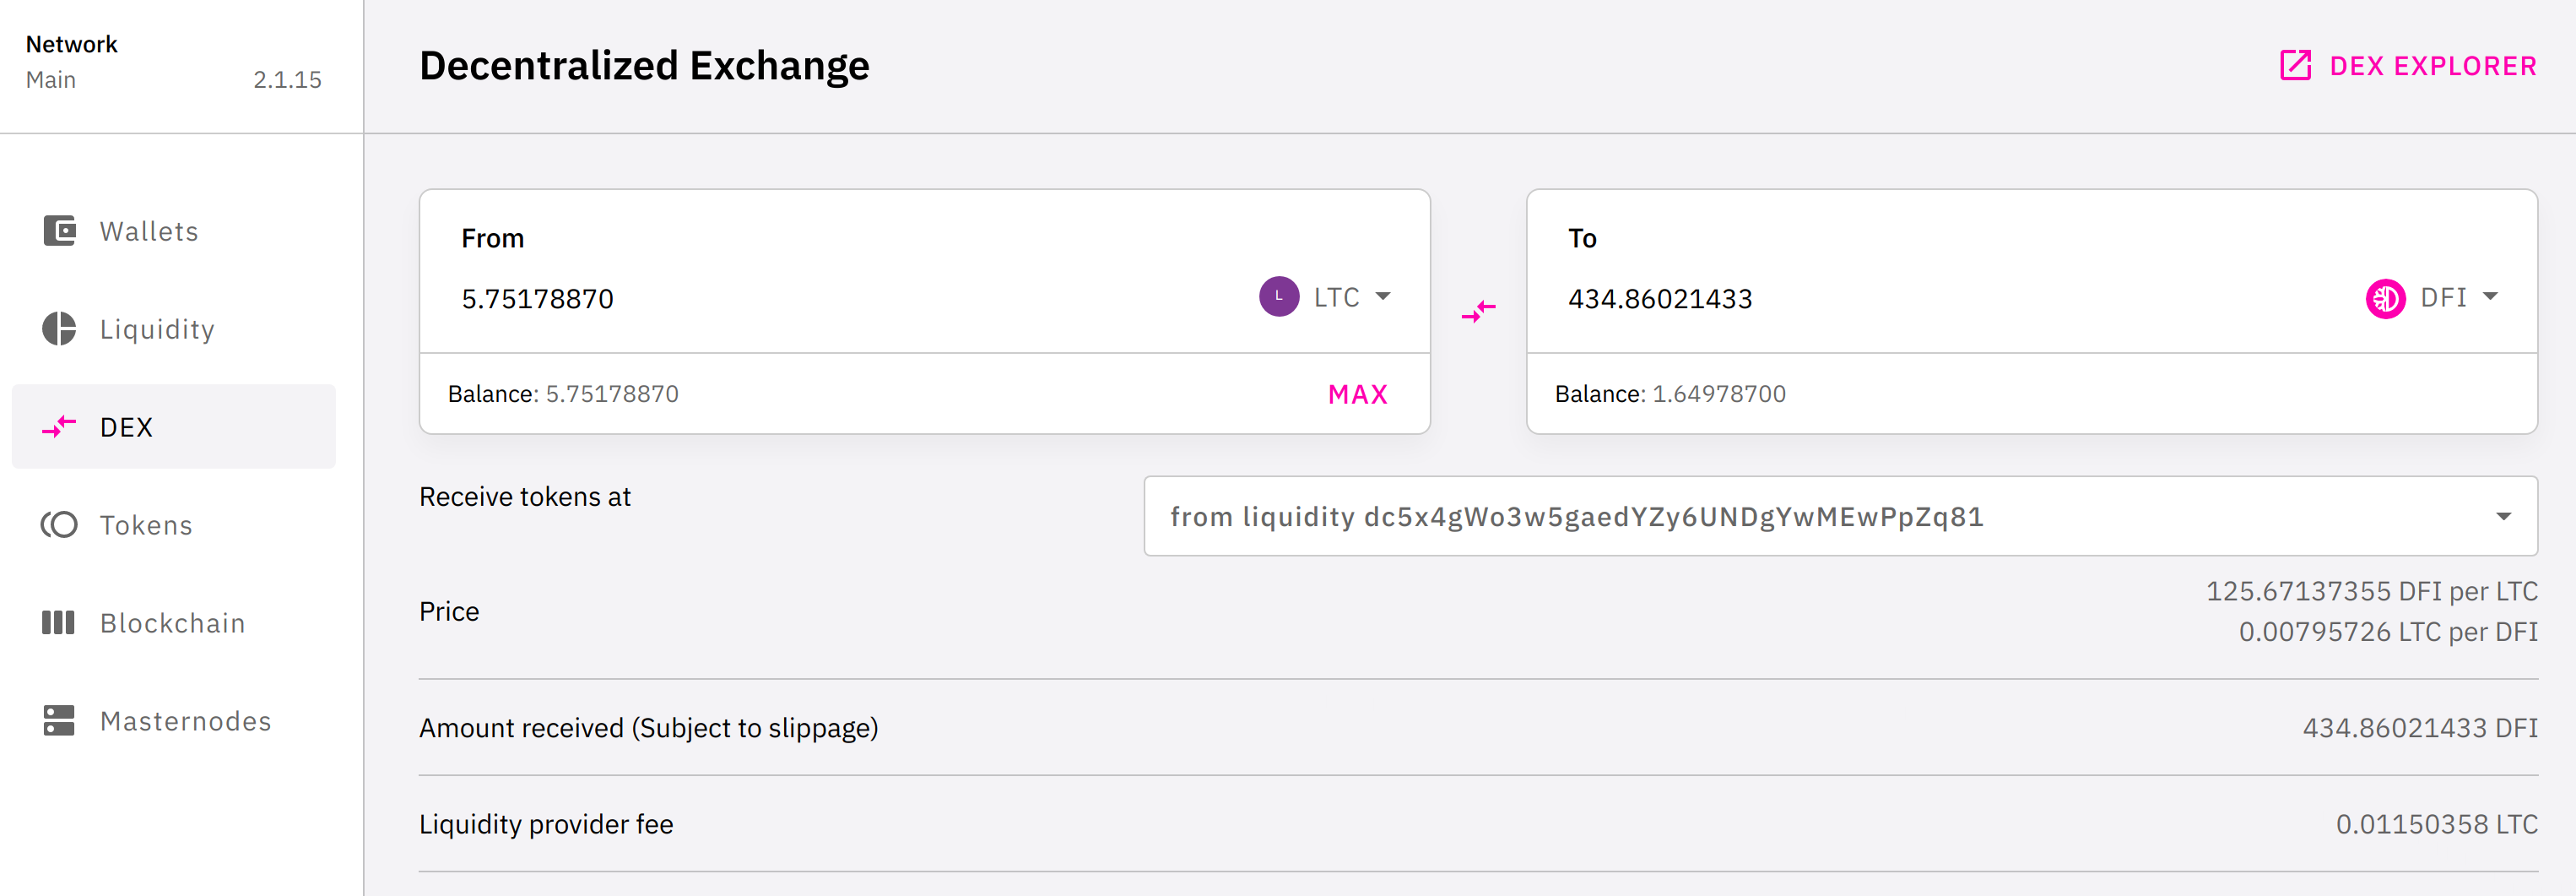
Task: Click the purple LTC token icon
Action: pyautogui.click(x=1279, y=297)
